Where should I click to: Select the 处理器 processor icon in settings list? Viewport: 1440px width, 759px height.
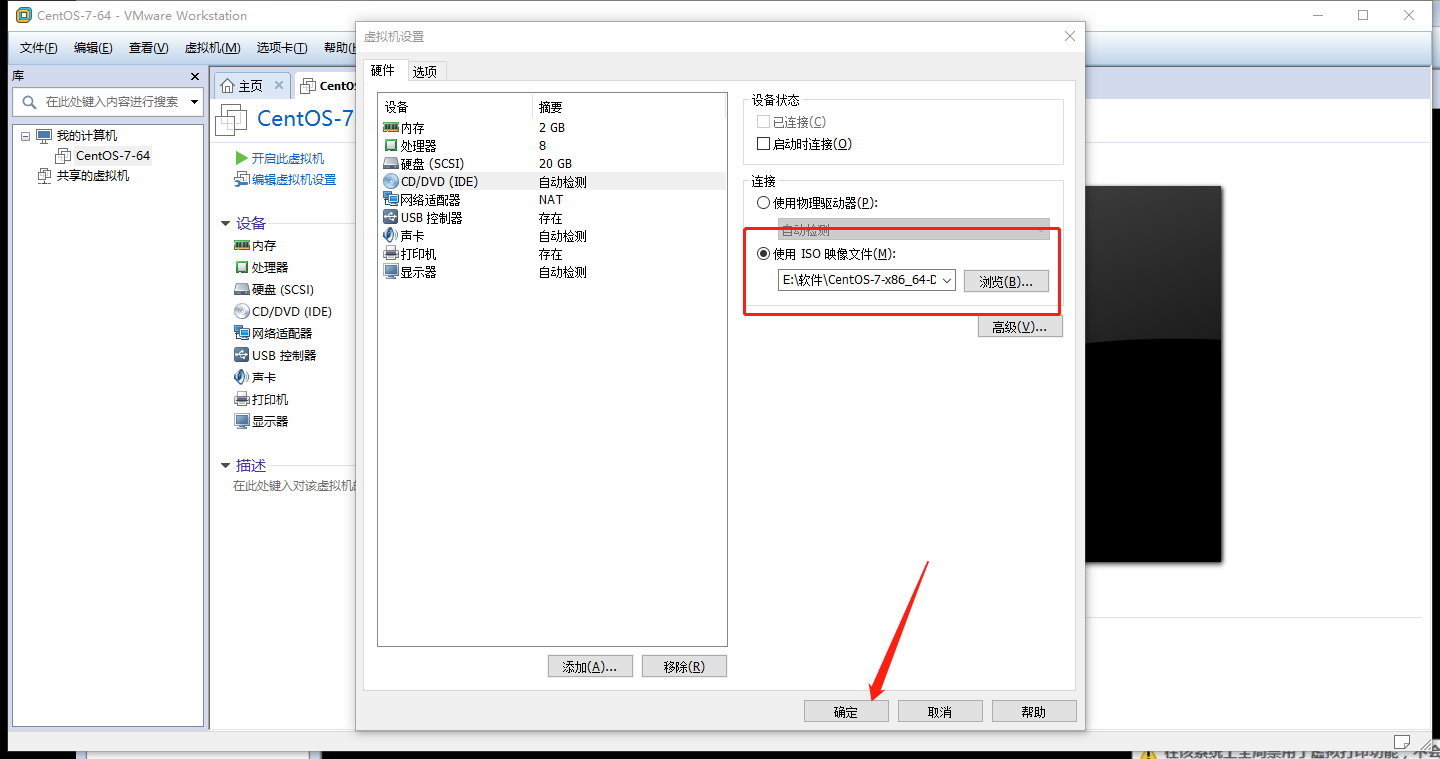point(391,146)
